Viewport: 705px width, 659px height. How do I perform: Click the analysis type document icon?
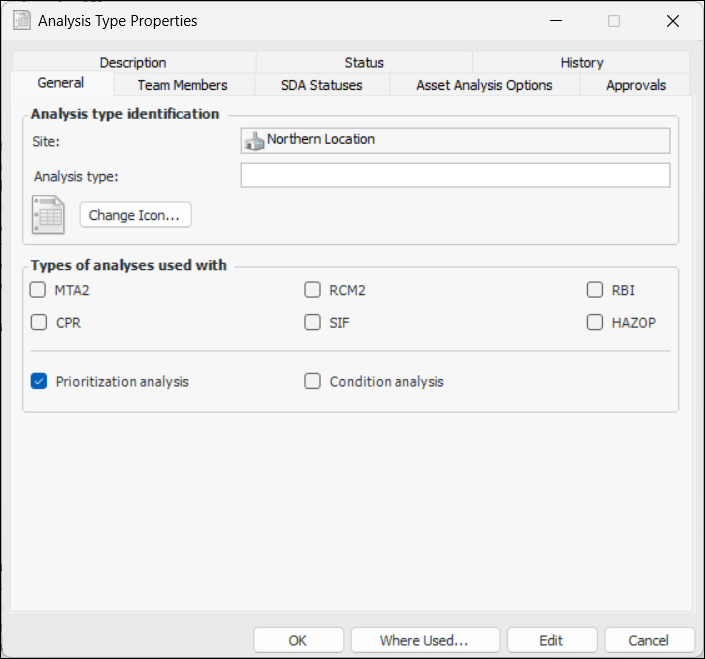pos(48,215)
